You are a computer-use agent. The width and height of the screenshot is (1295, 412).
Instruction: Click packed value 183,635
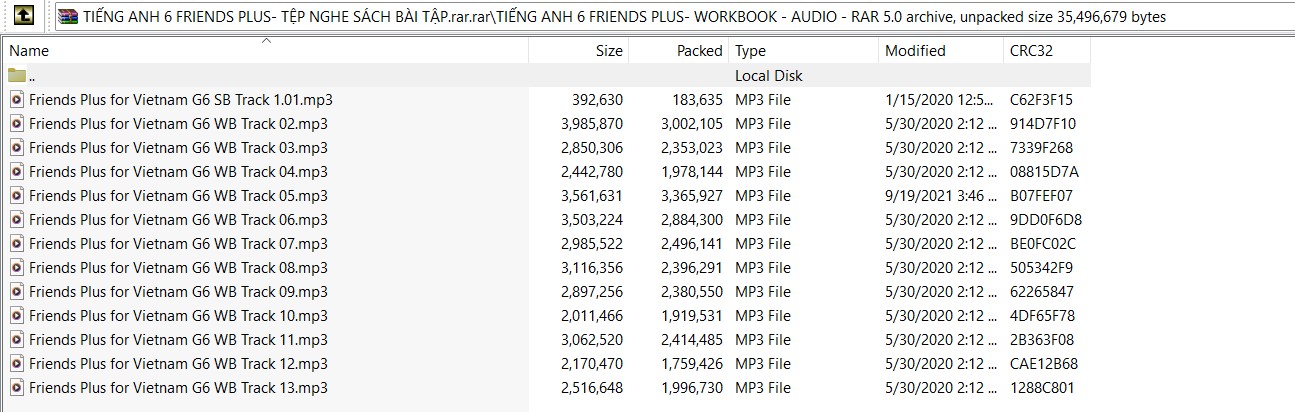coord(697,99)
